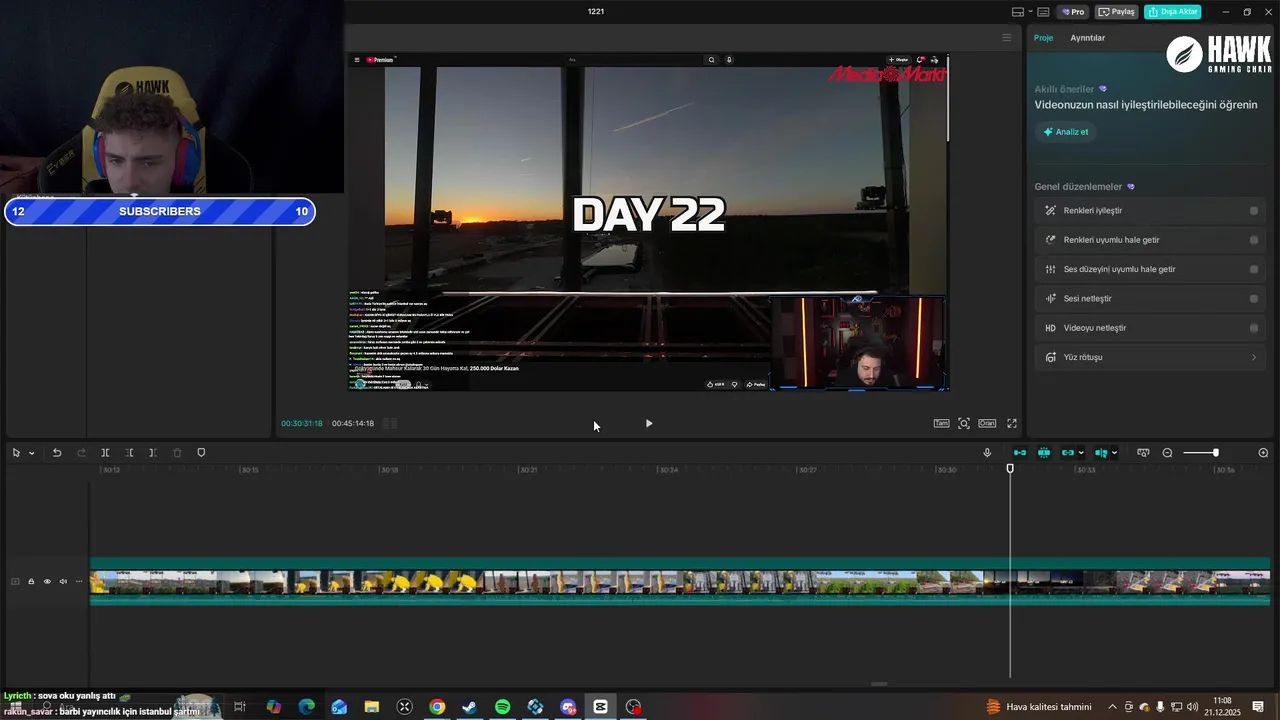Click the Dışa Aktar export button
This screenshot has width=1280, height=720.
[x=1173, y=12]
